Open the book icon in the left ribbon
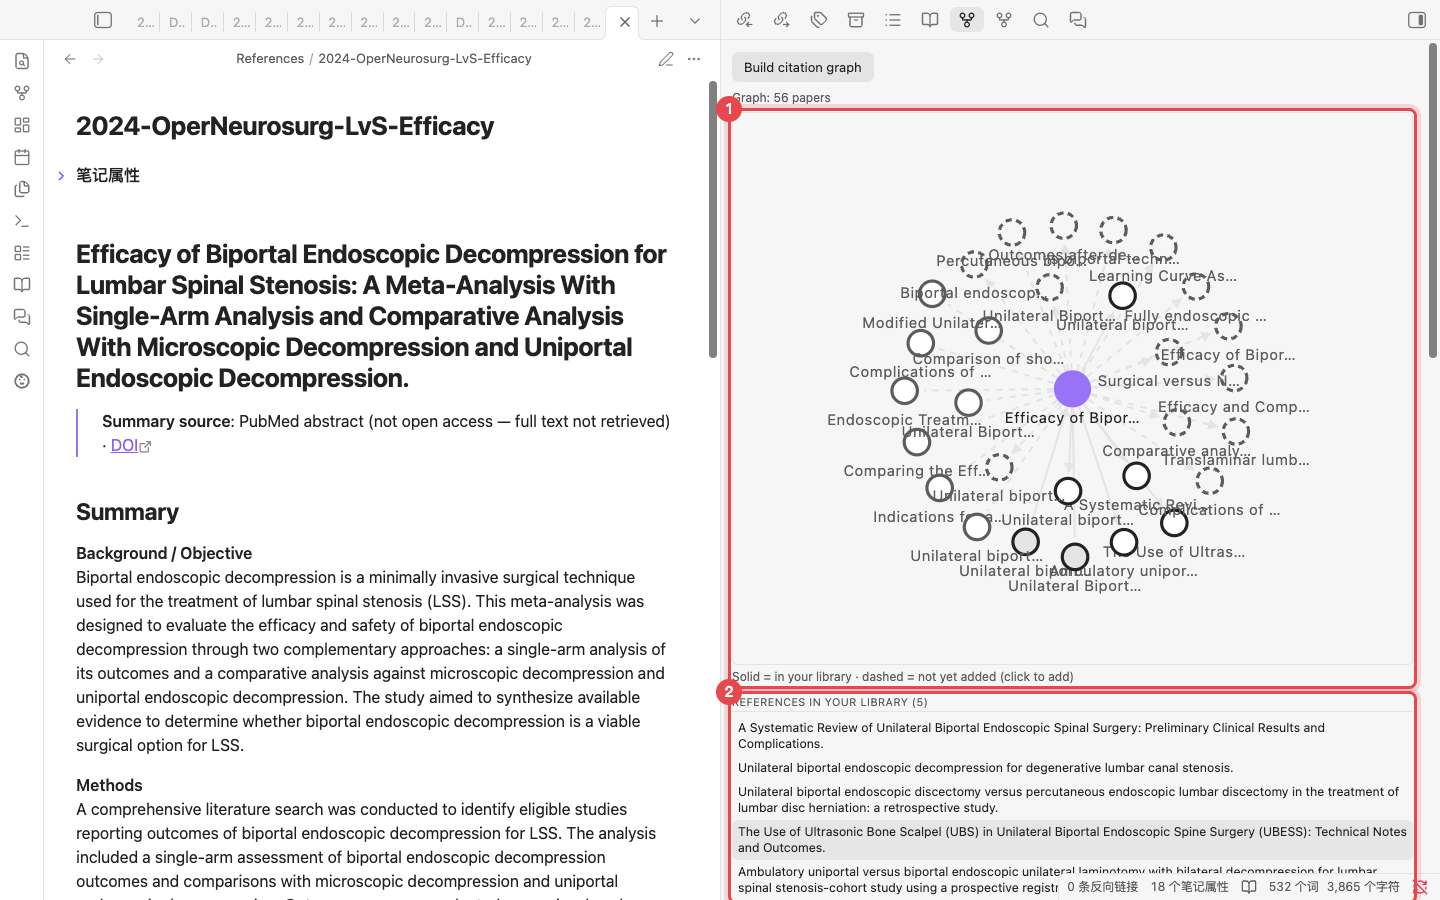The image size is (1440, 900). (x=22, y=285)
